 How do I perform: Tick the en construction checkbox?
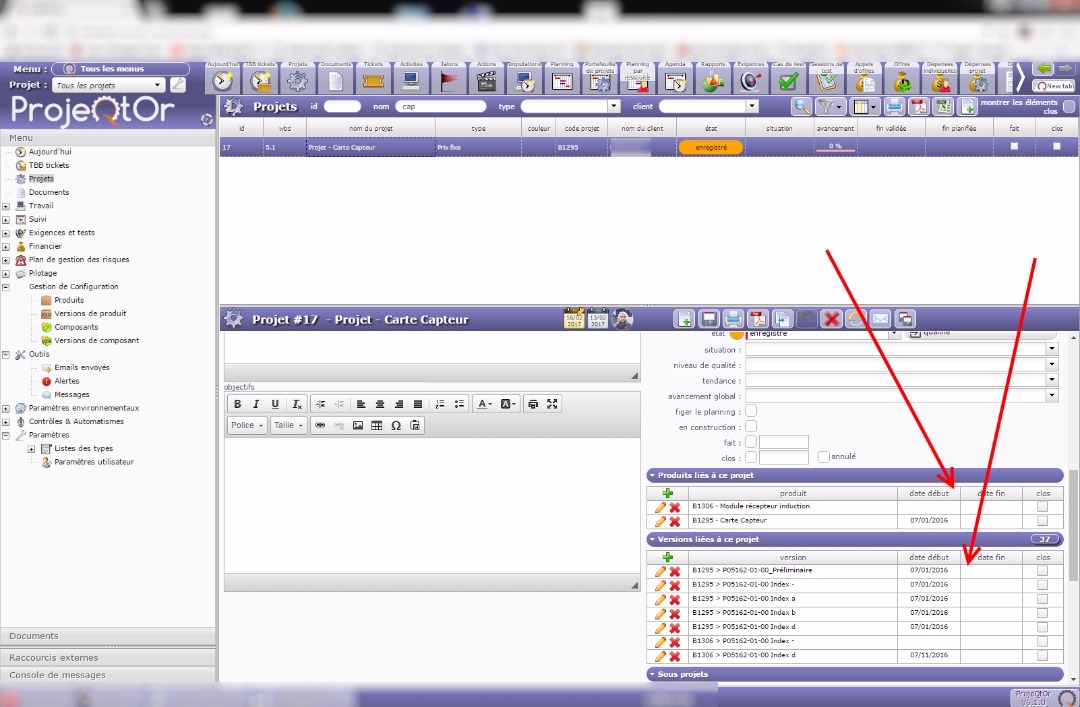click(x=751, y=427)
